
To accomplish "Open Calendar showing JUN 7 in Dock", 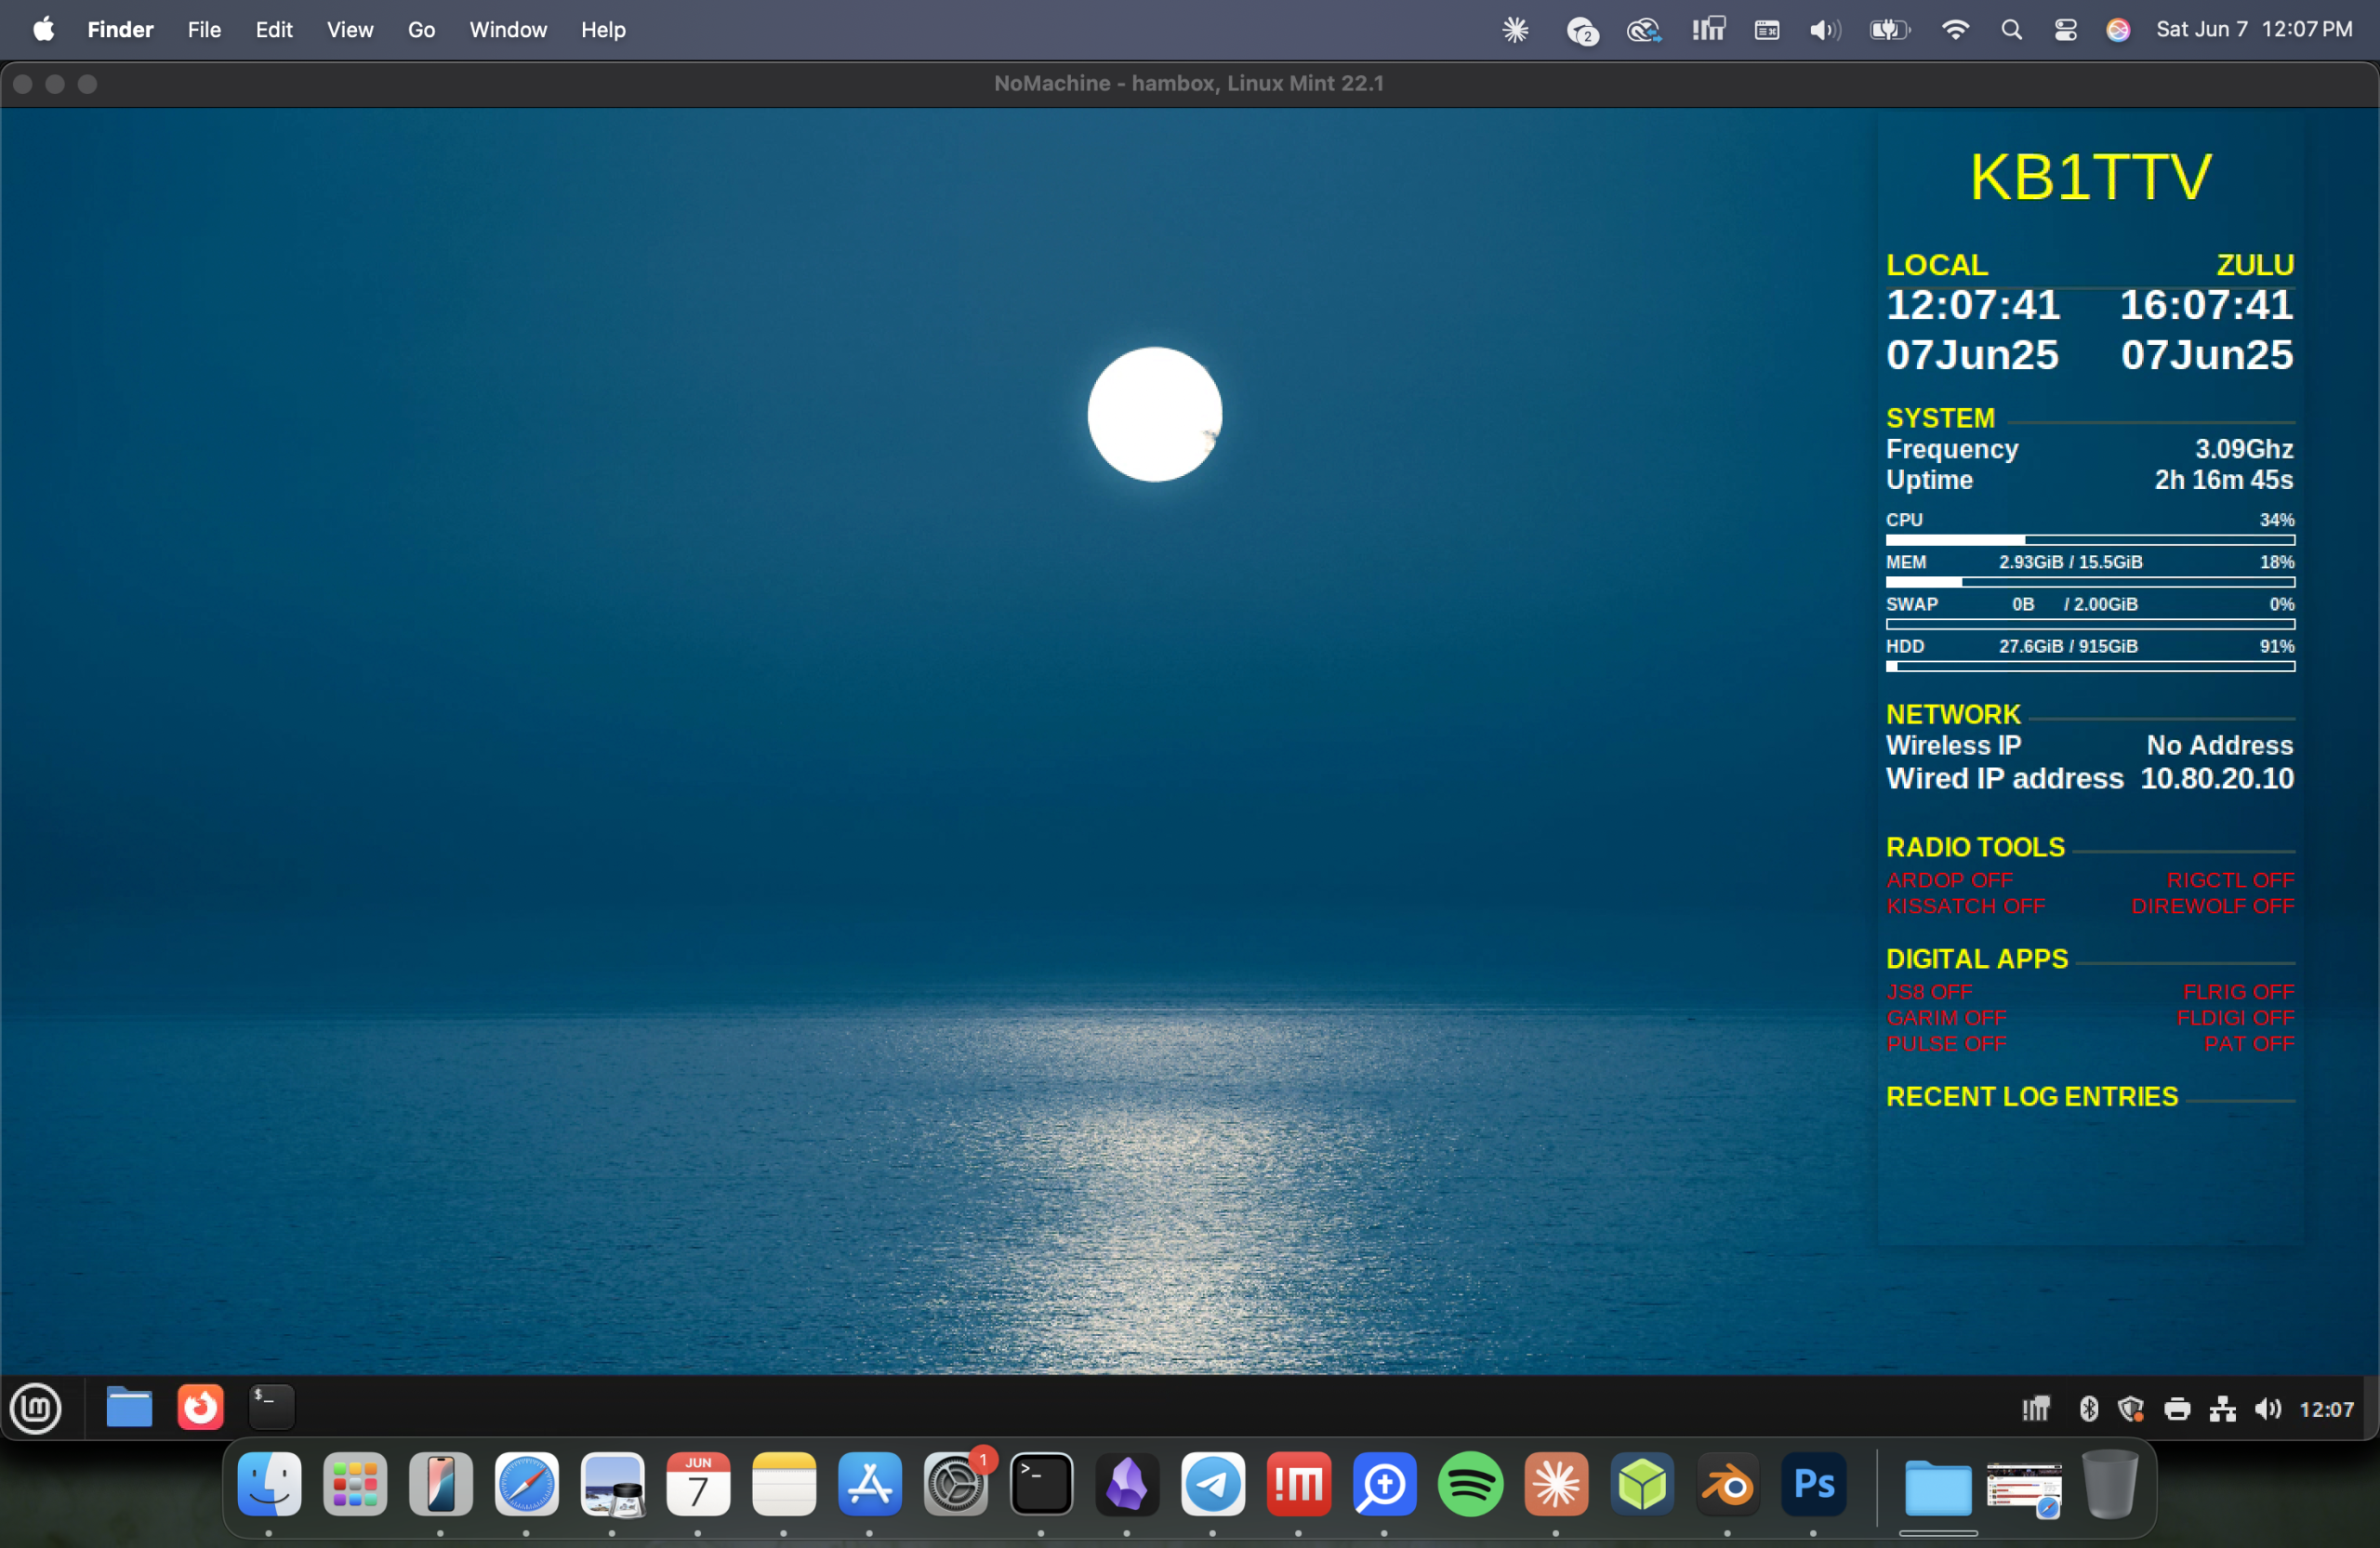I will [x=698, y=1485].
